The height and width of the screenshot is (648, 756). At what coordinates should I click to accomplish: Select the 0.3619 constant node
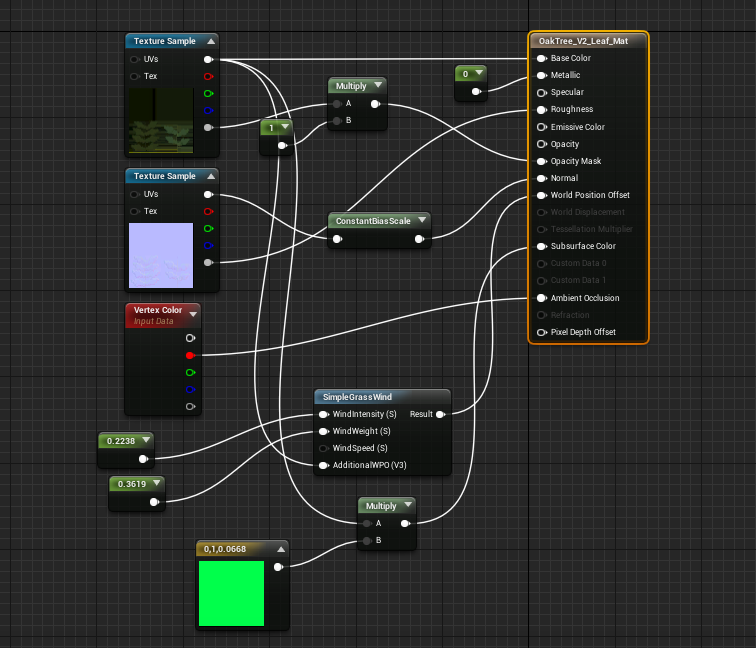pos(137,484)
